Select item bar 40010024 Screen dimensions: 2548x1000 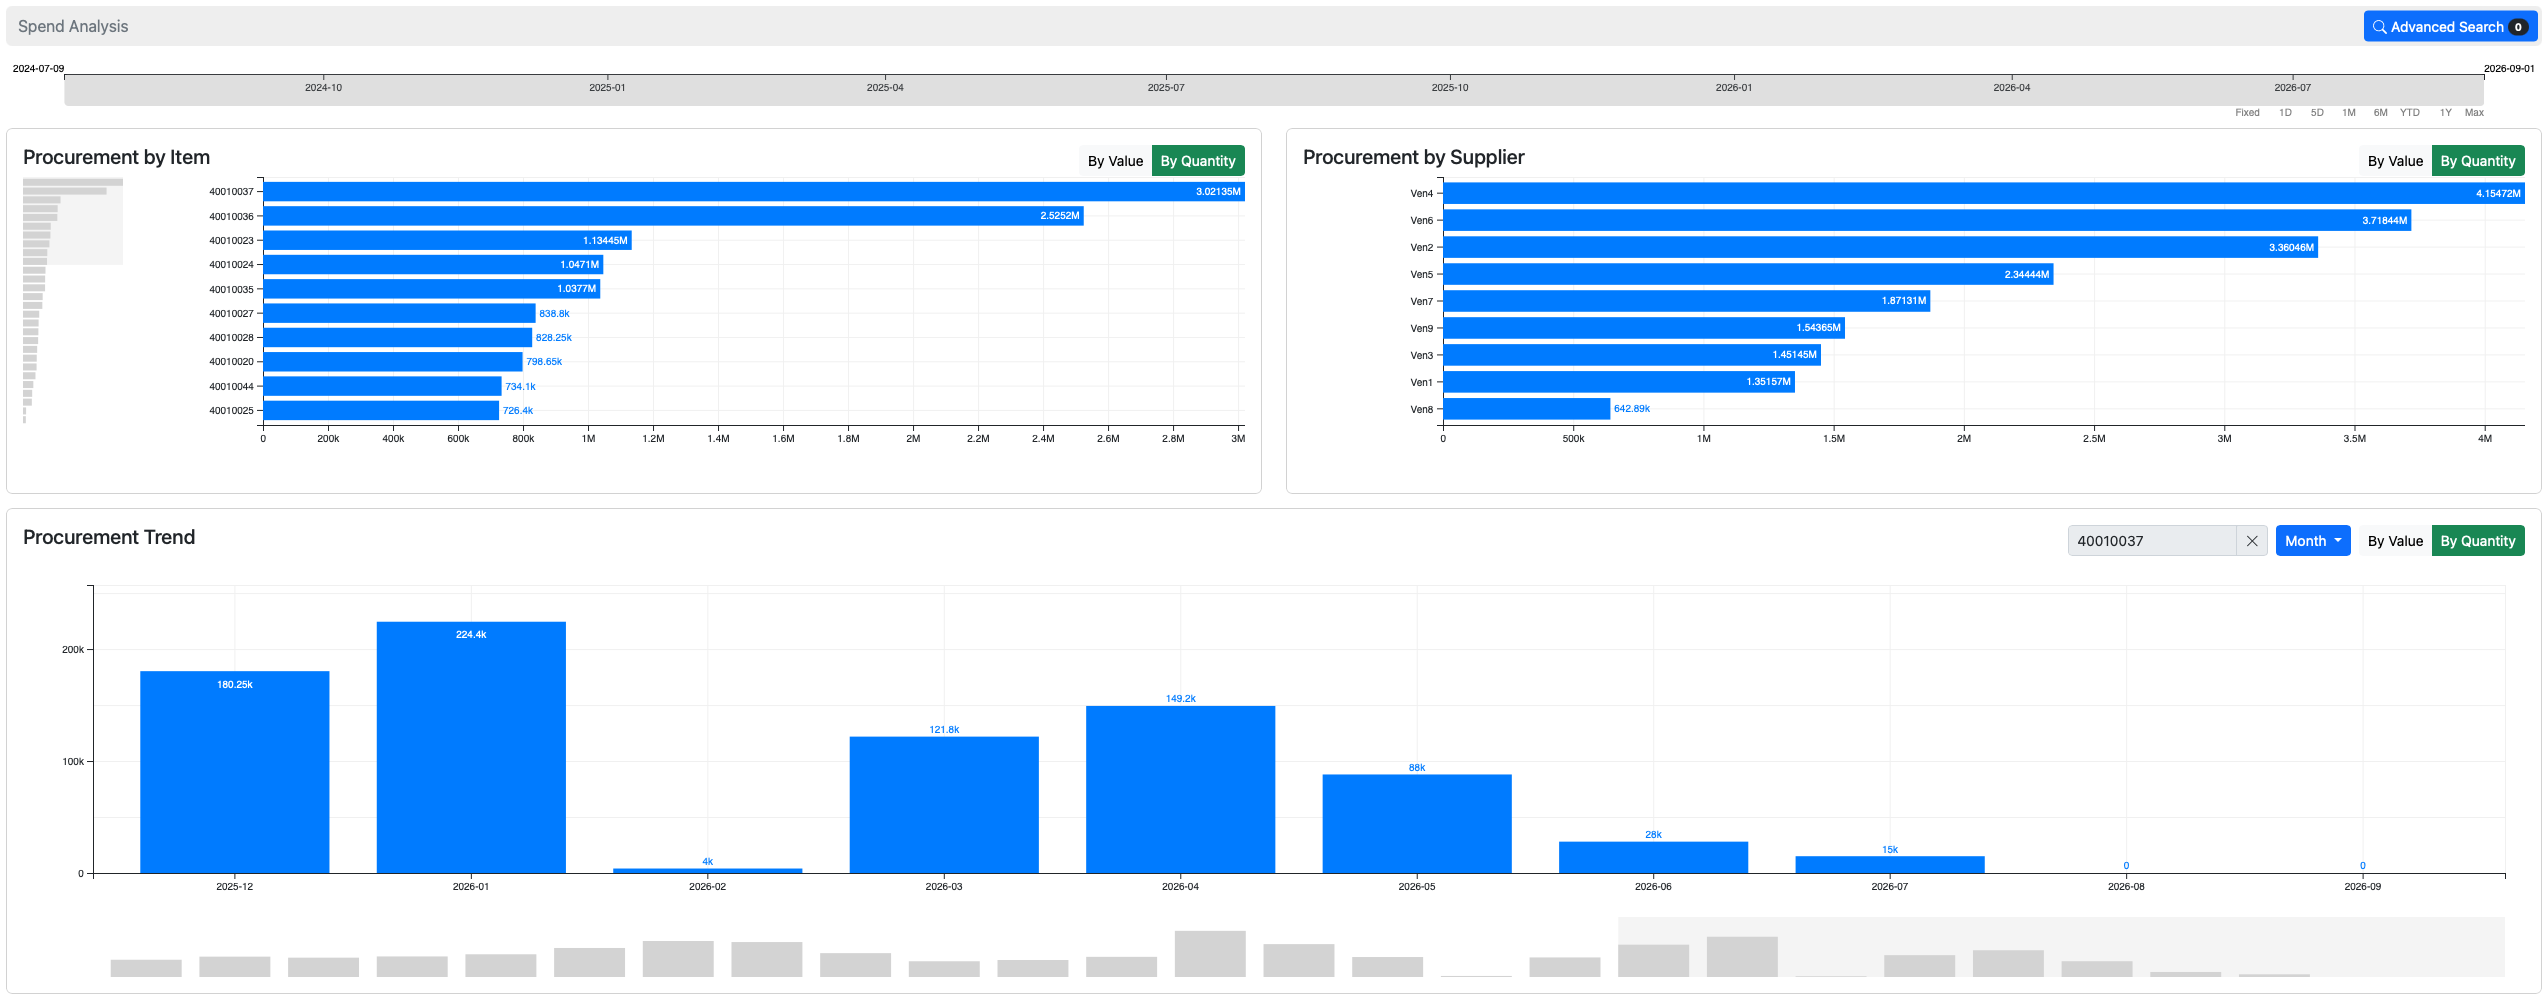click(x=433, y=265)
